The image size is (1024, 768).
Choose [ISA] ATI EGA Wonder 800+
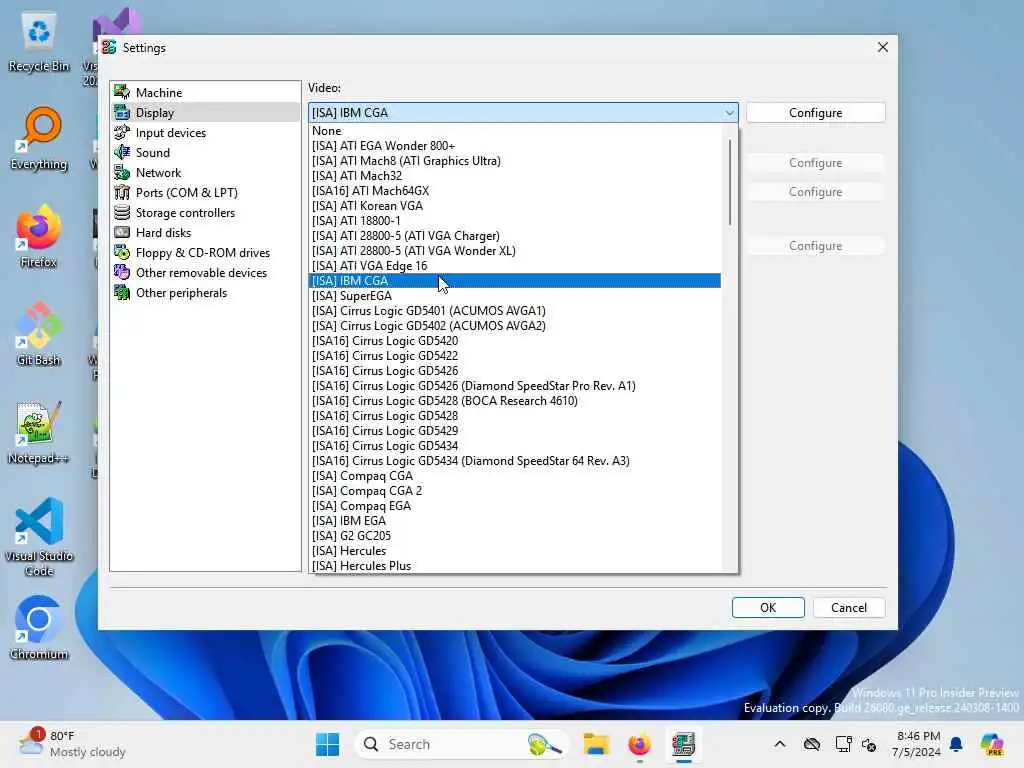[x=515, y=146]
